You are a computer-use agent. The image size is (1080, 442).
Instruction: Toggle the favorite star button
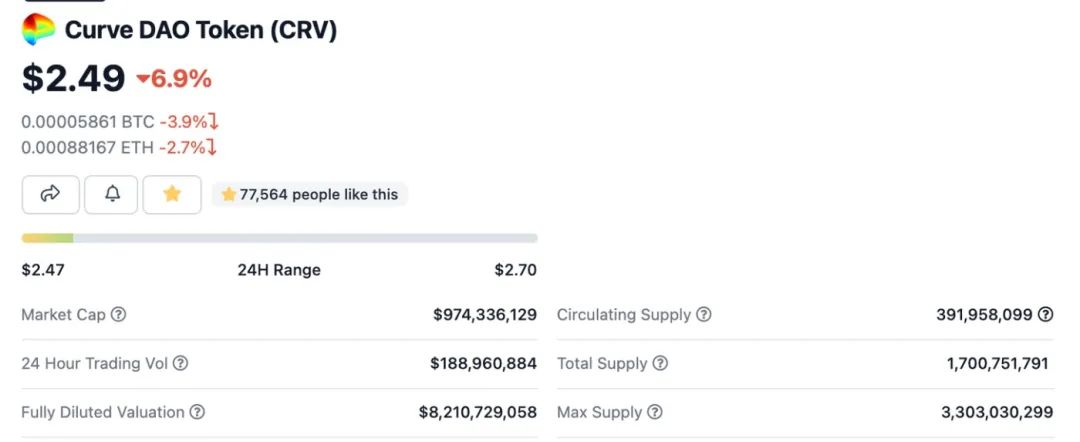172,195
